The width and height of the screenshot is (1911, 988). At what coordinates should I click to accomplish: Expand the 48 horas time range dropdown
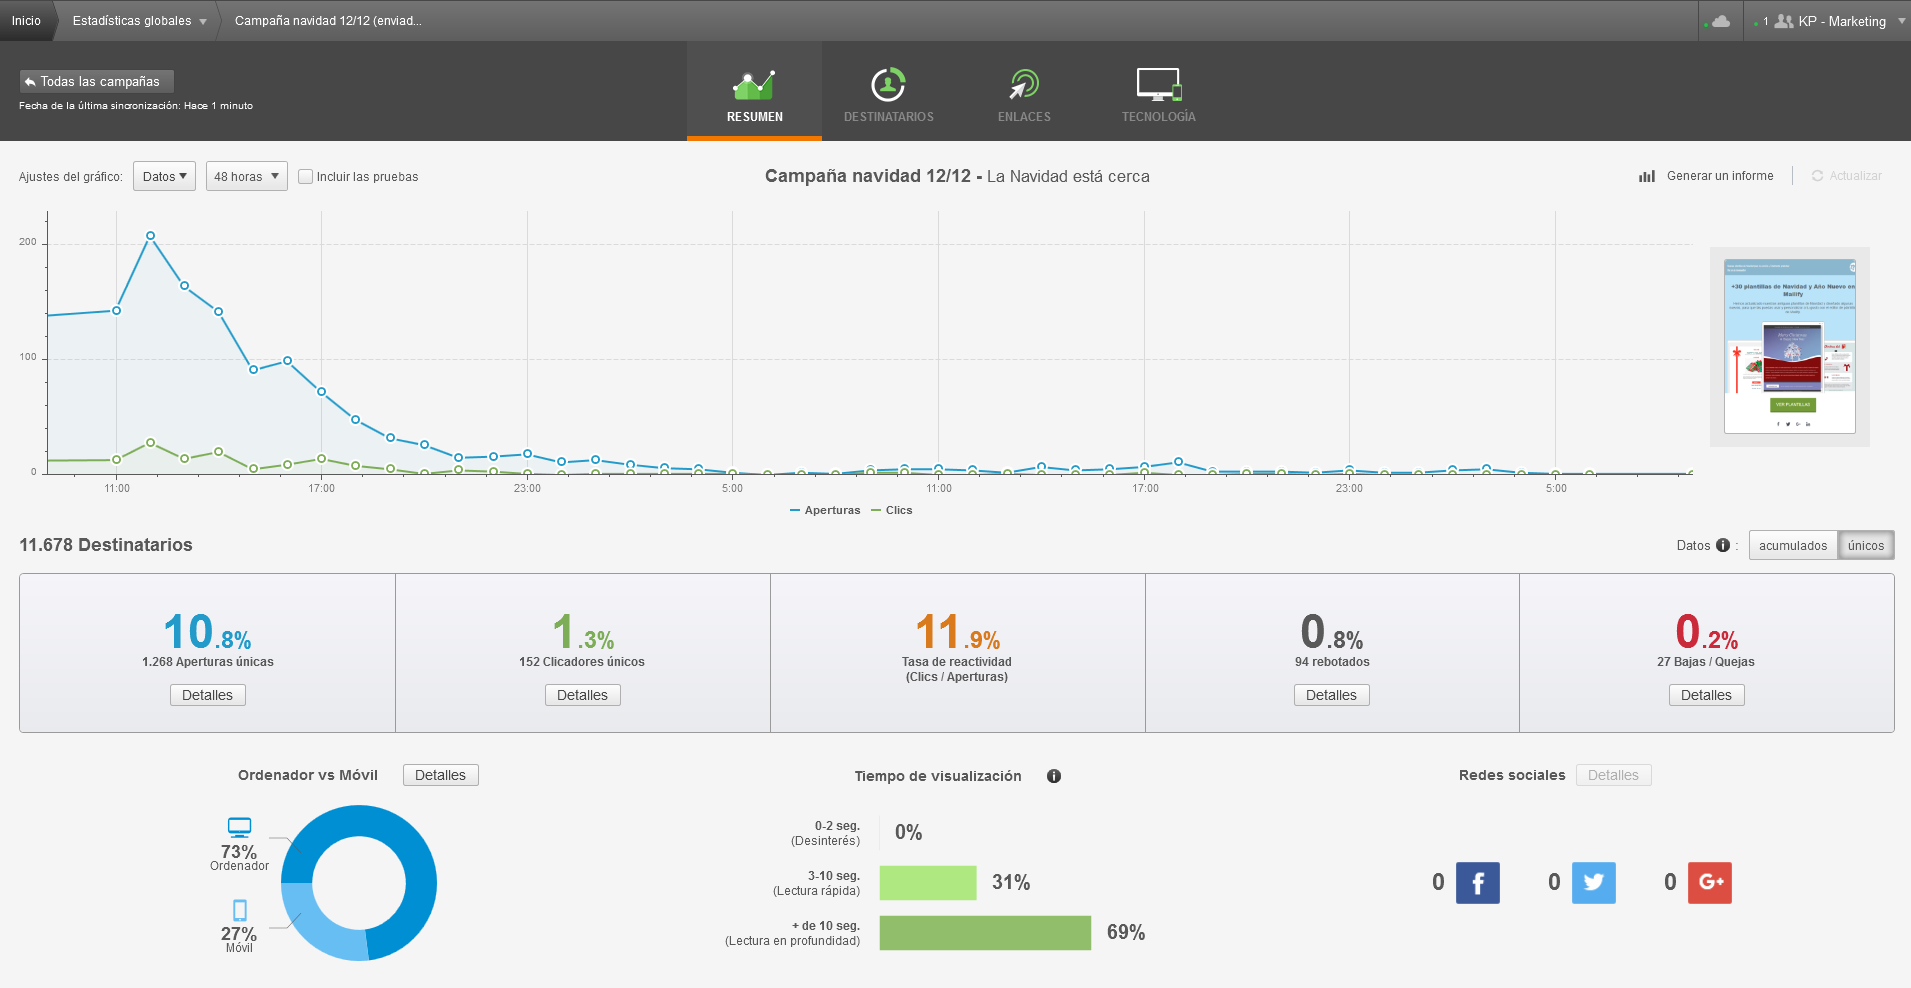[246, 177]
